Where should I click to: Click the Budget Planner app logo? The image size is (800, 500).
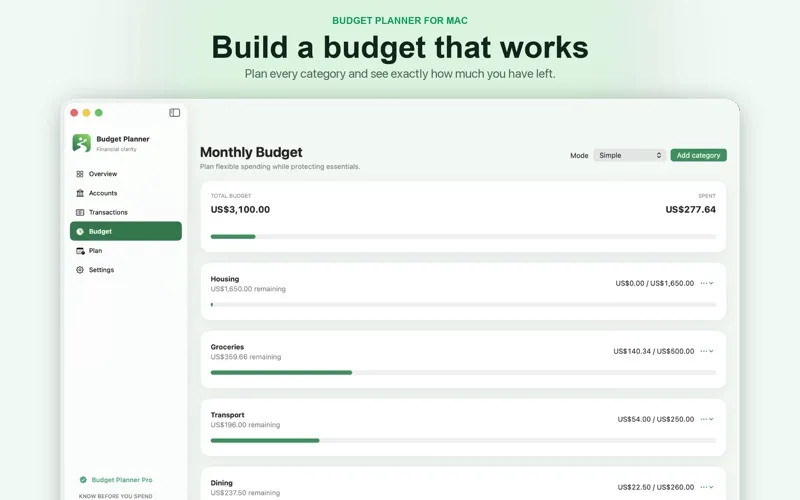point(82,143)
